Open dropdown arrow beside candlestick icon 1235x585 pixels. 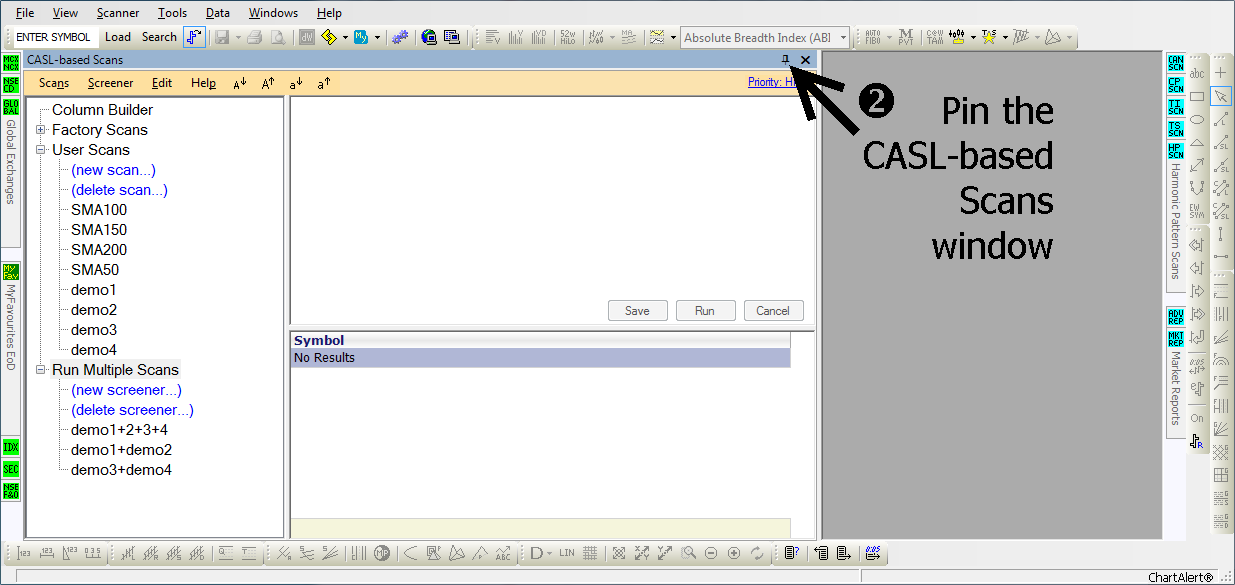[x=974, y=37]
